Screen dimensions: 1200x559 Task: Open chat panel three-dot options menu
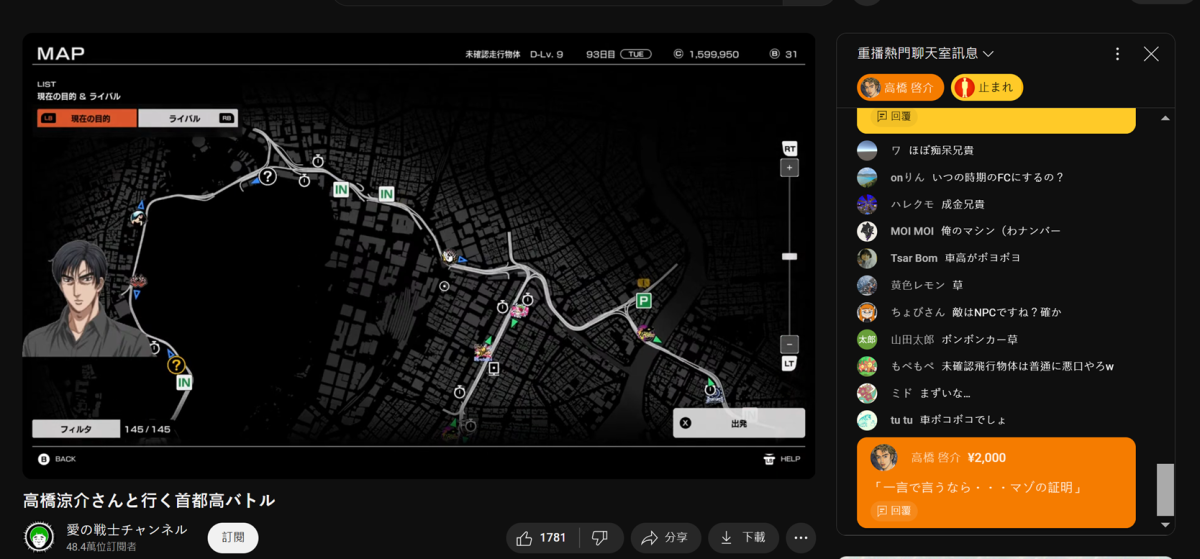pyautogui.click(x=1117, y=54)
